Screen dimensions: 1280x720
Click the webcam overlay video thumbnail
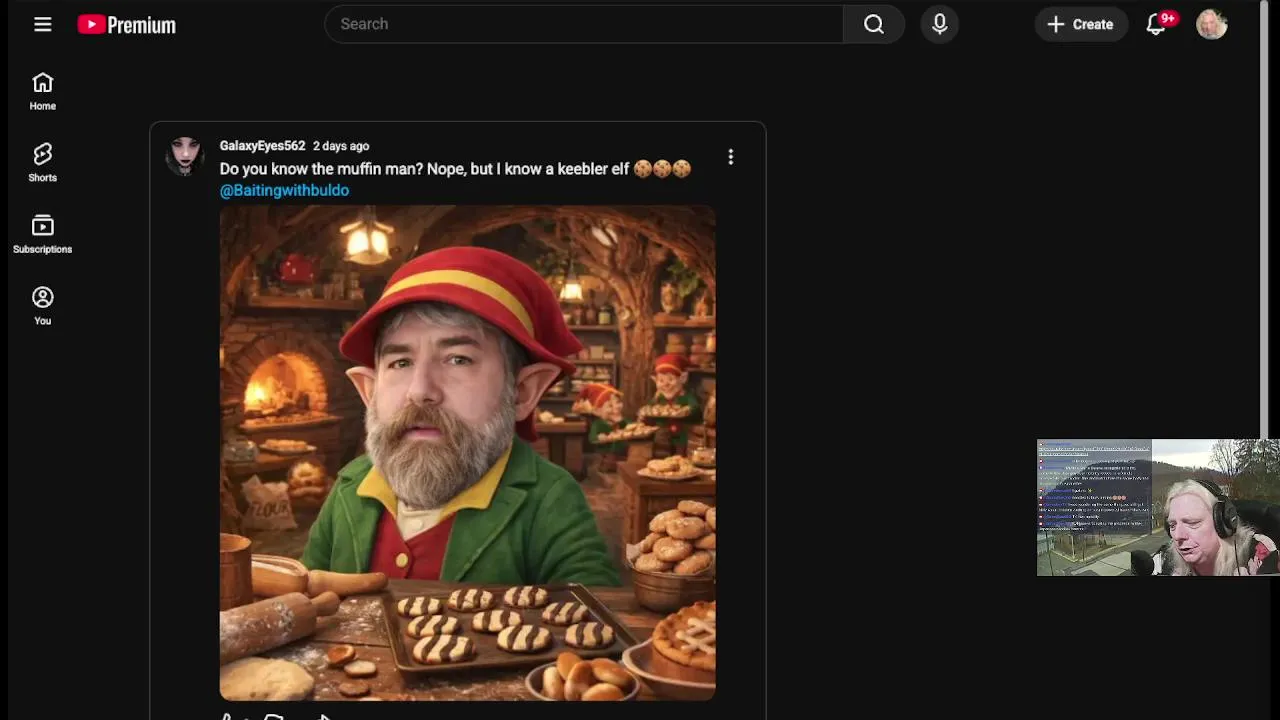click(1157, 508)
